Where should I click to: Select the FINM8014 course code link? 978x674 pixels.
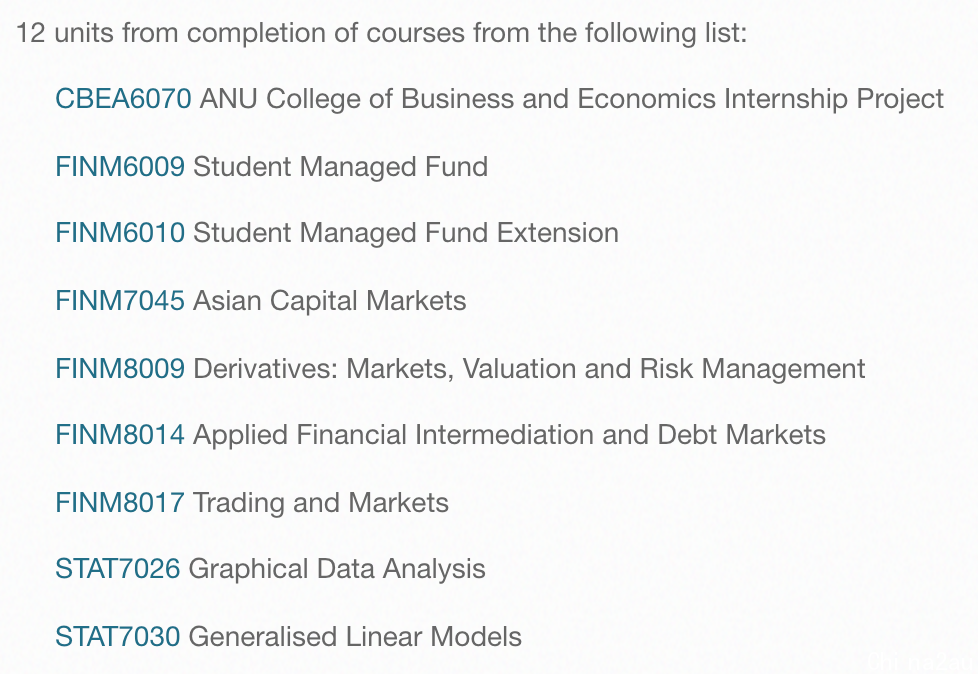[x=120, y=435]
